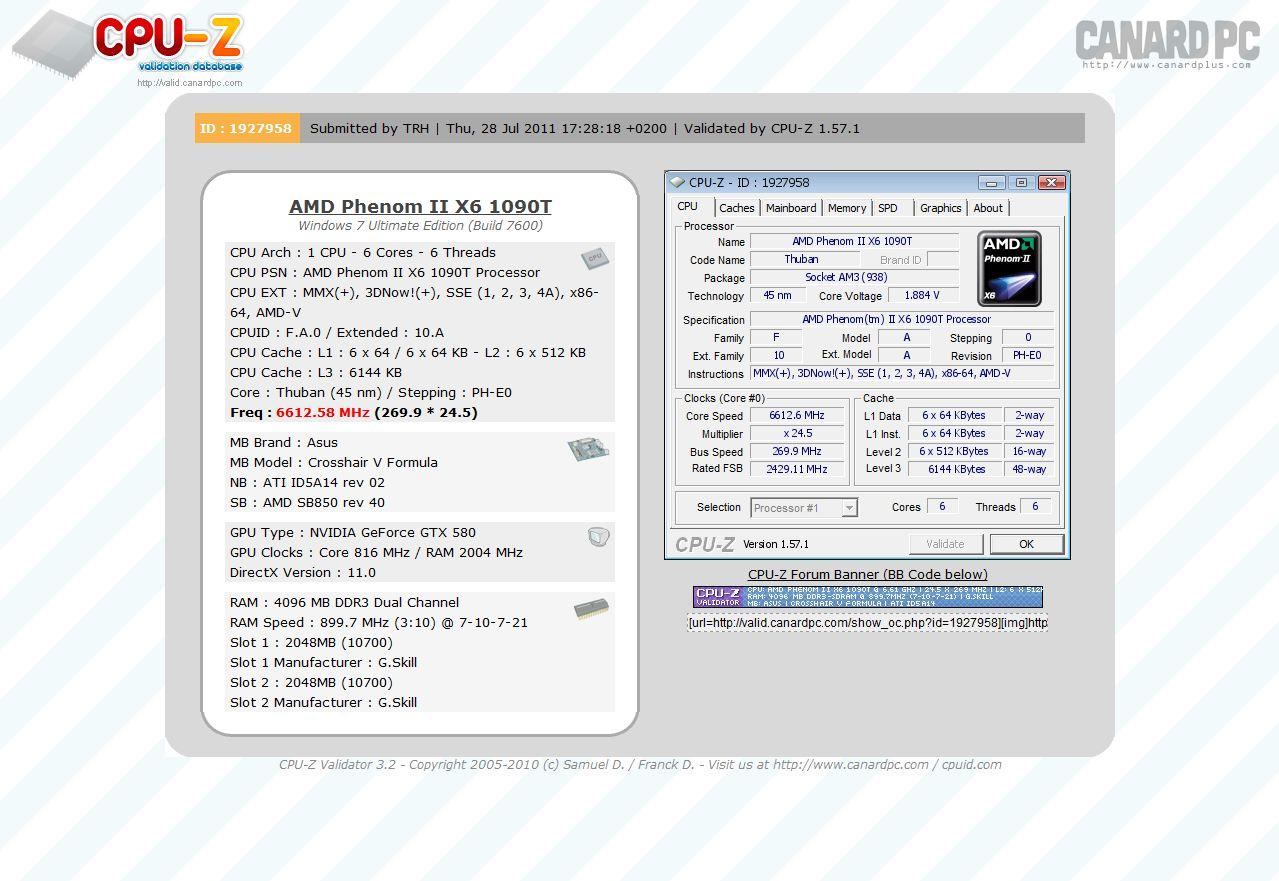The height and width of the screenshot is (881, 1279).
Task: Click the AMD Phenom II X6 1090T heading
Action: pyautogui.click(x=420, y=206)
